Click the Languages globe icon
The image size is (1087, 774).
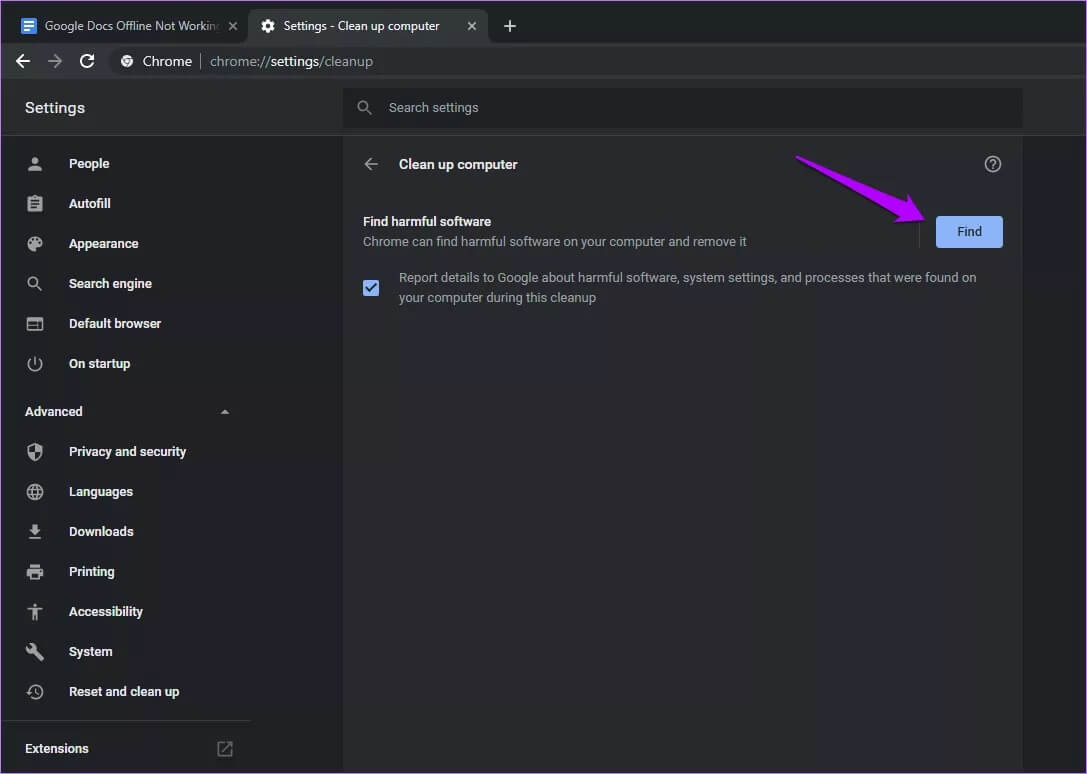[x=35, y=492]
